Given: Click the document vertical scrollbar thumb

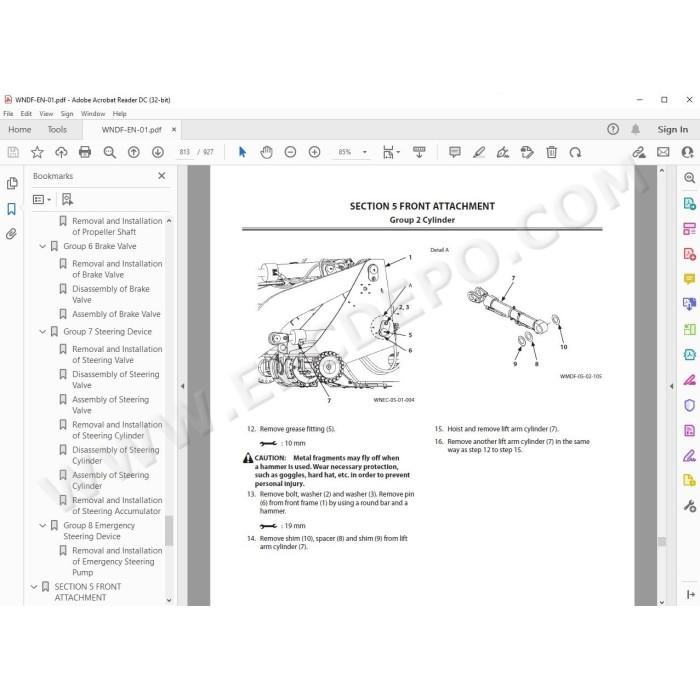Looking at the screenshot, I should 662,542.
